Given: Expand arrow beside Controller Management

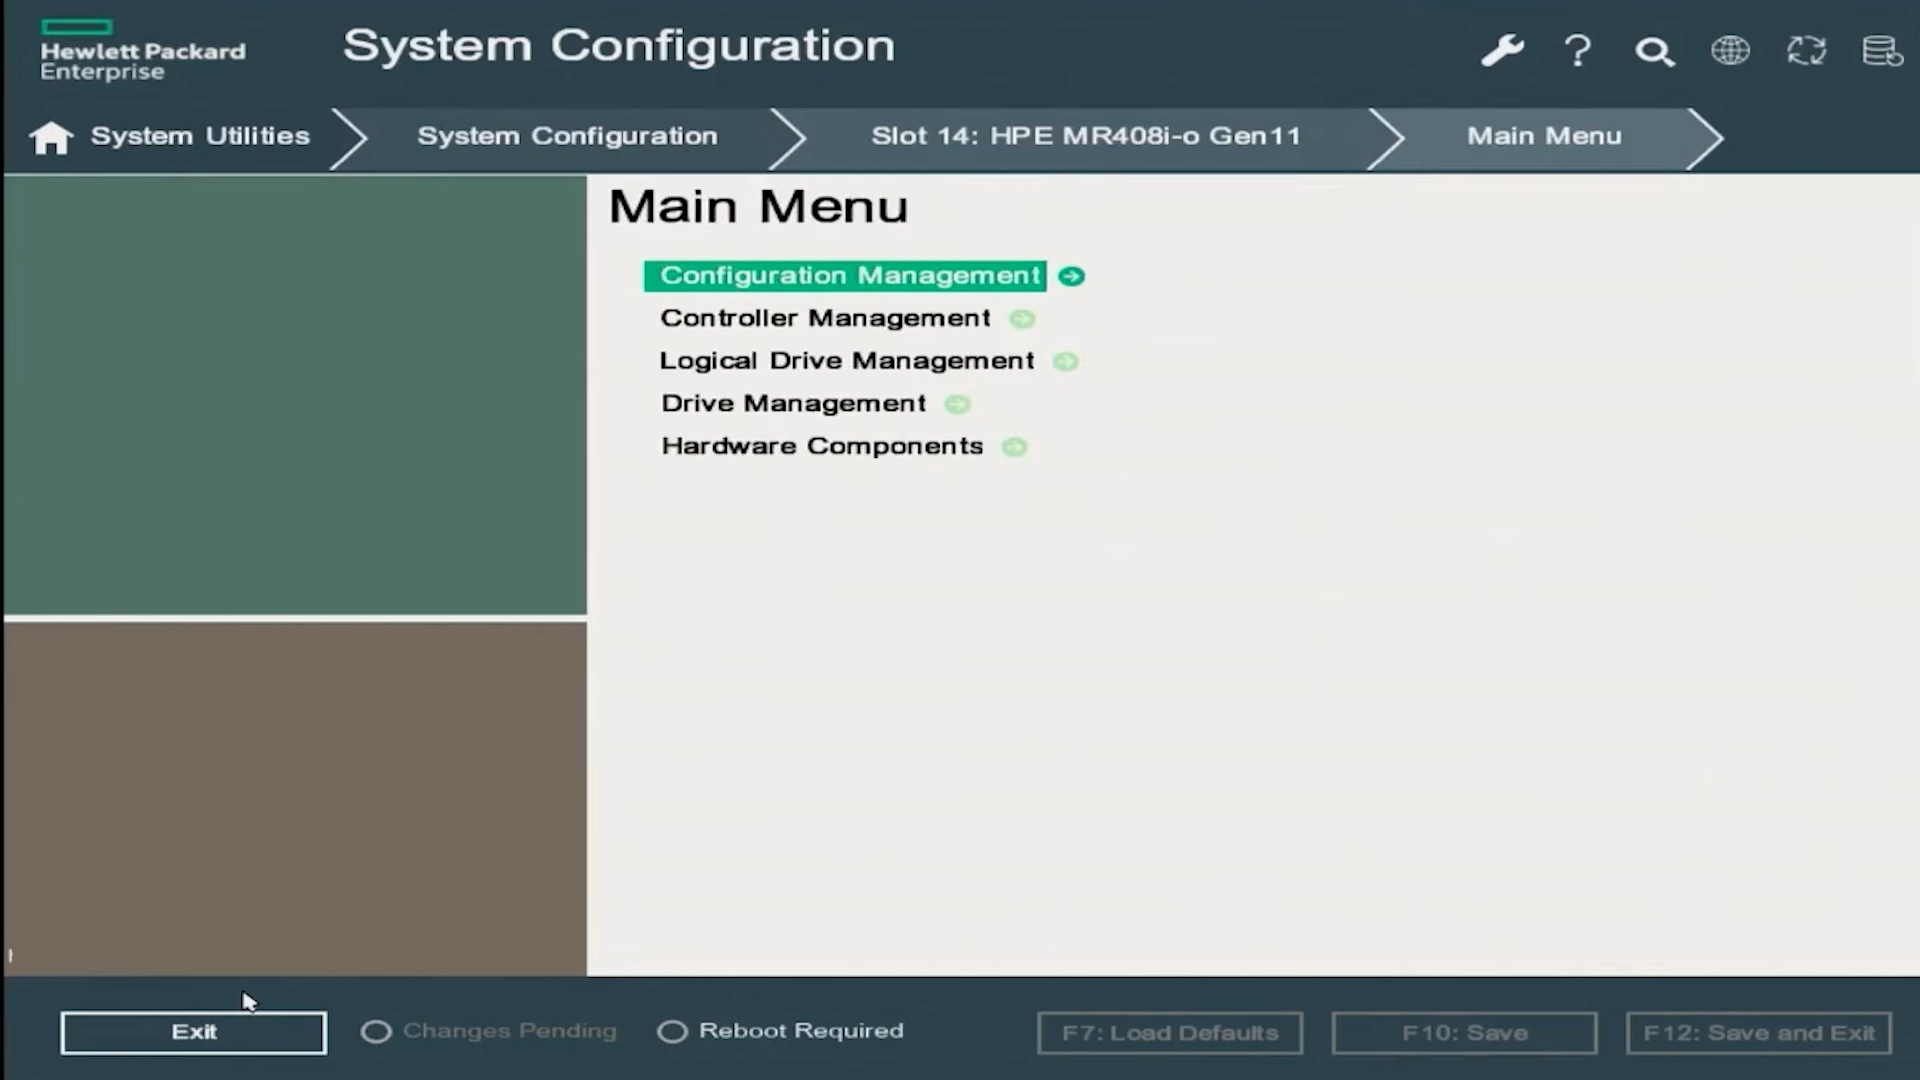Looking at the screenshot, I should (x=1021, y=319).
